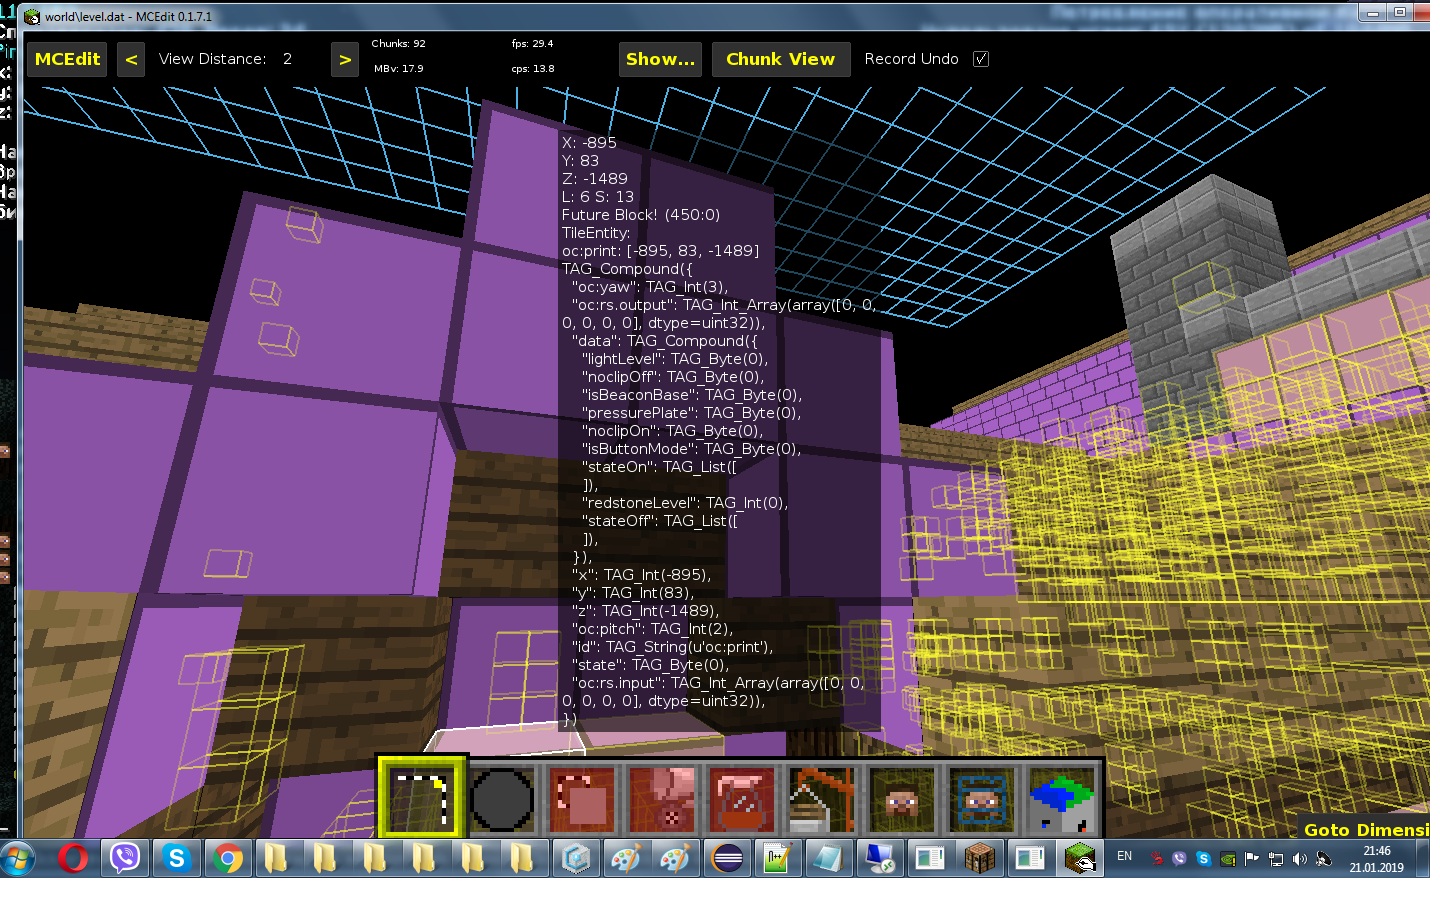
Task: Select the Move Spawn Point tool
Action: point(982,799)
